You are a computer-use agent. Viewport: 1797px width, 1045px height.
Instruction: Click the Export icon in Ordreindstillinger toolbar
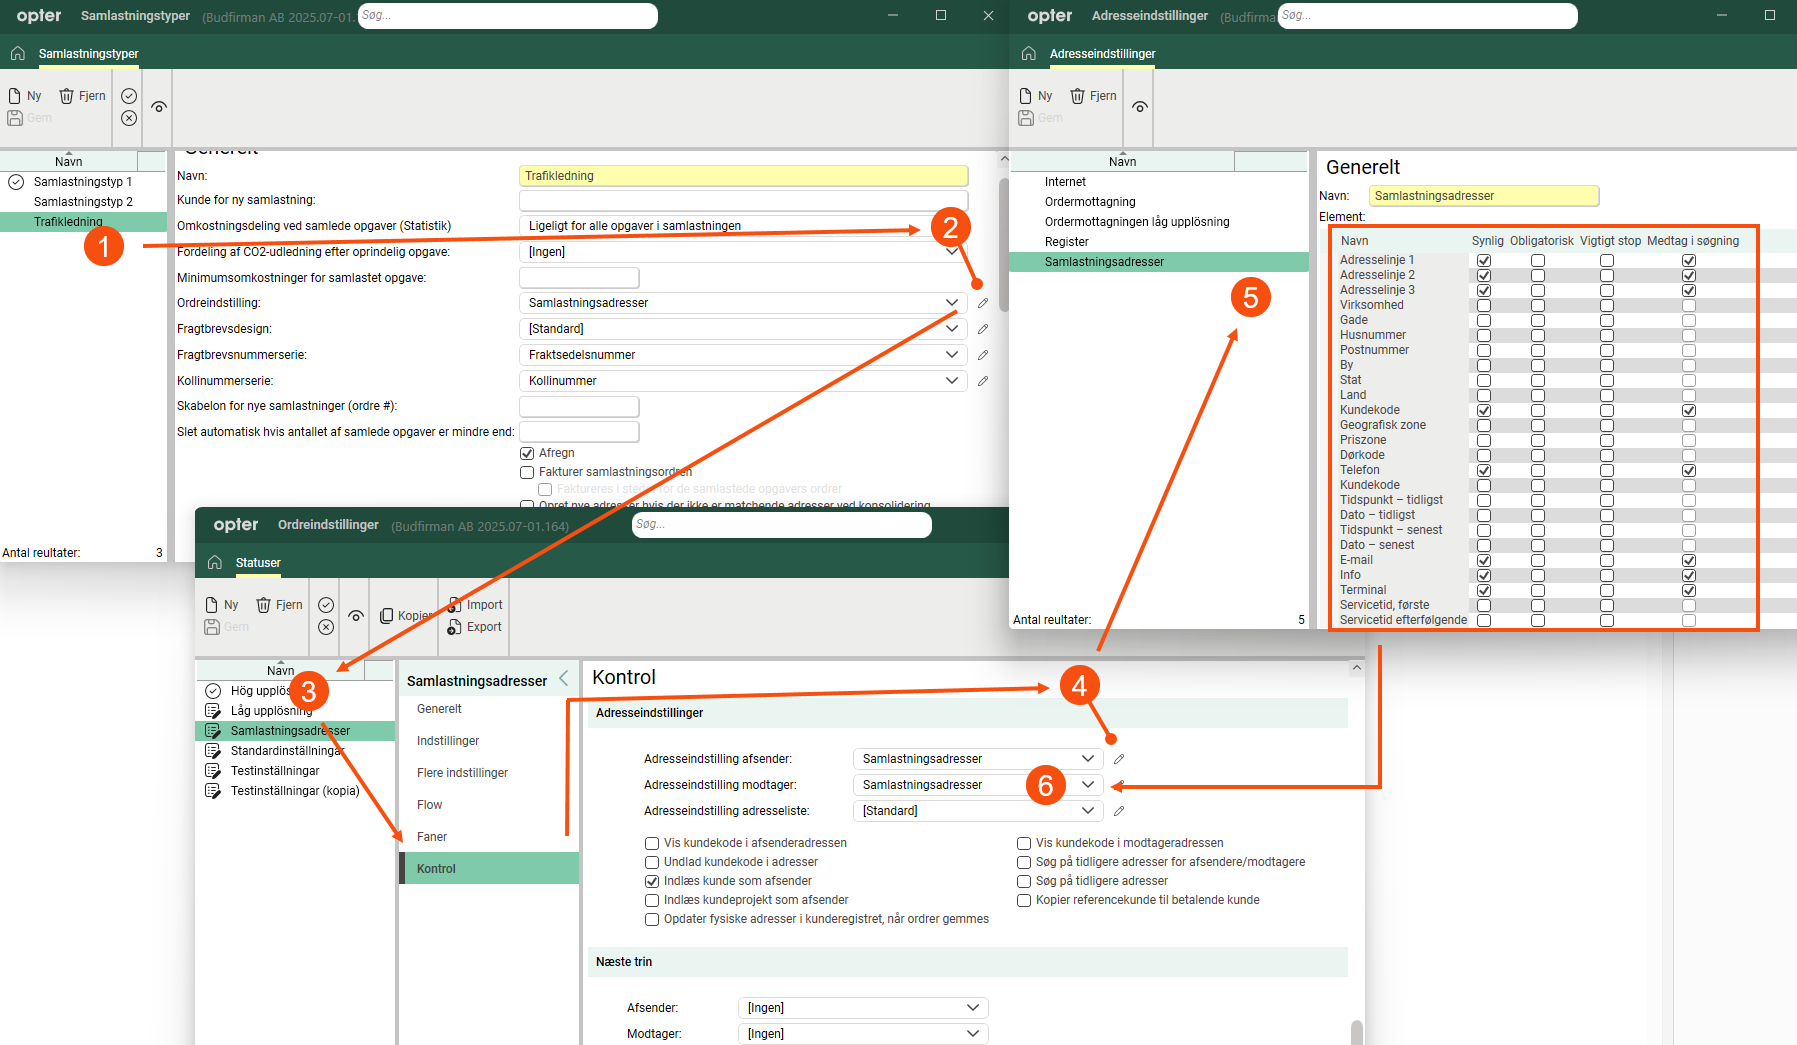455,627
